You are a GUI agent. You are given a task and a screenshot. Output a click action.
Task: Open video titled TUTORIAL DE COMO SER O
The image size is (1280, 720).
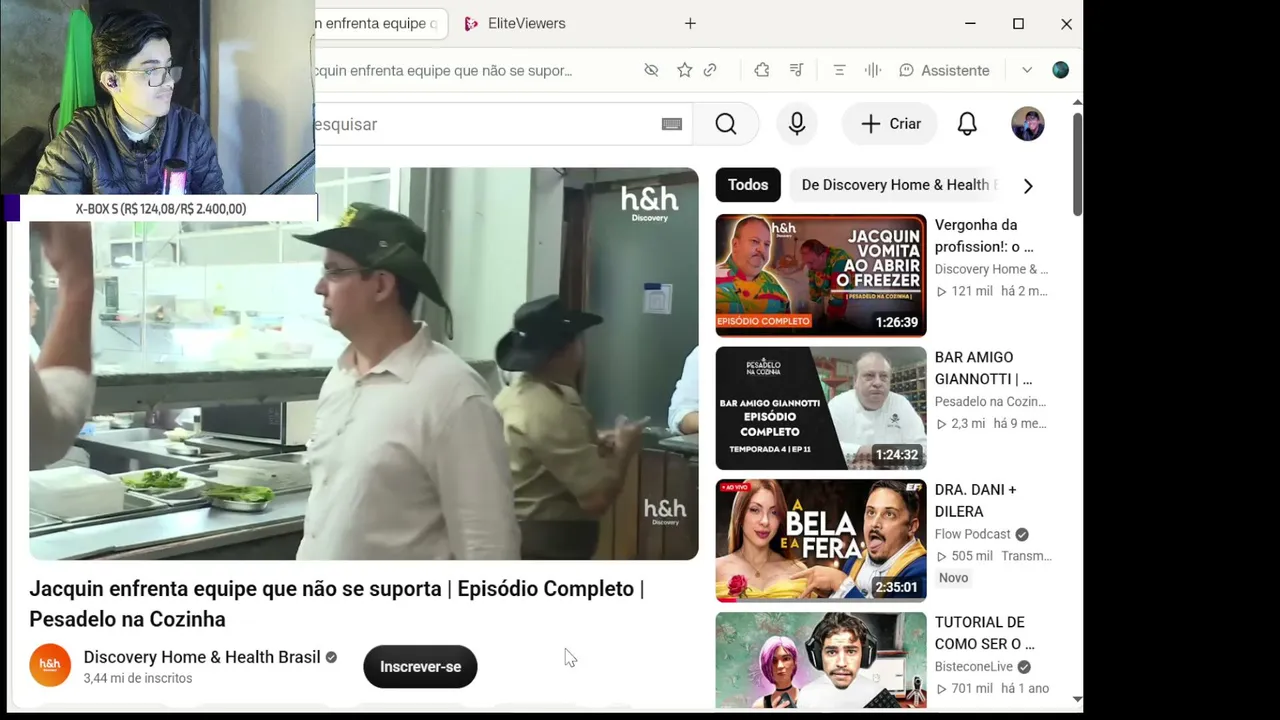(985, 633)
